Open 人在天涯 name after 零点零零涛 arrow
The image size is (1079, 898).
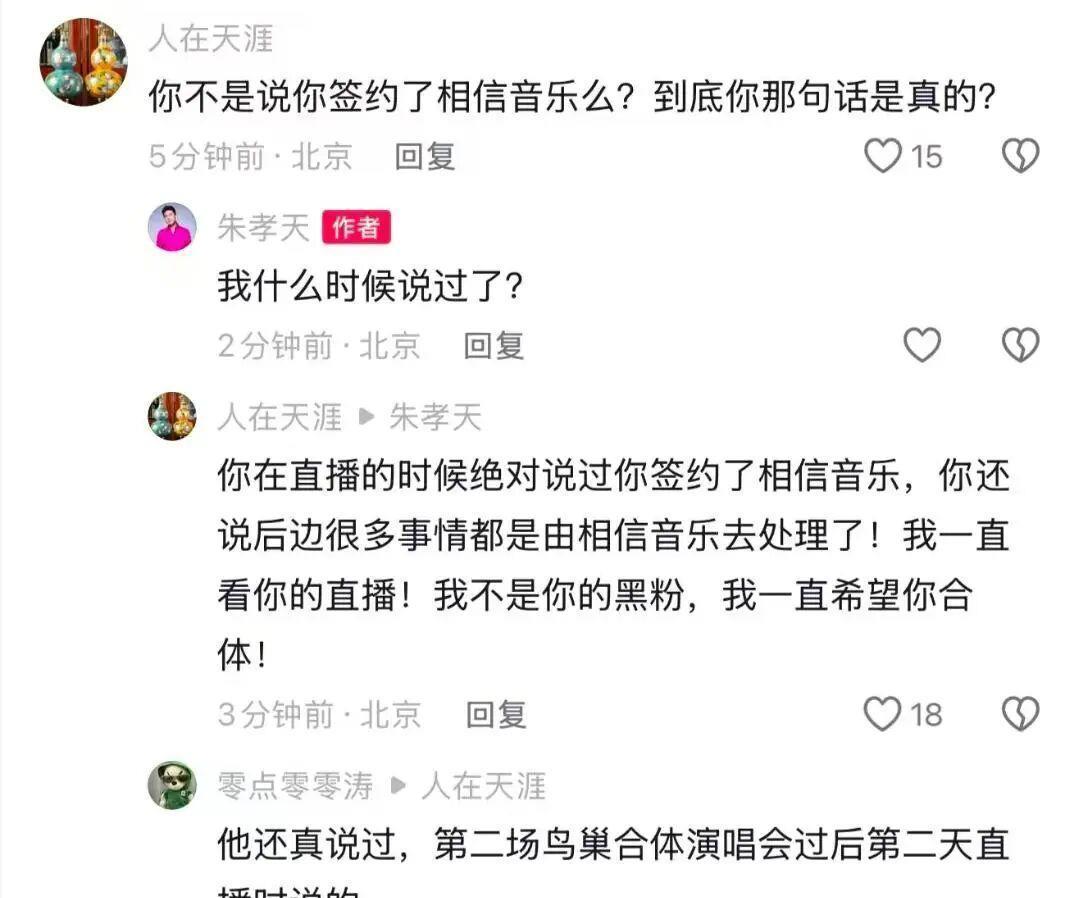(483, 786)
